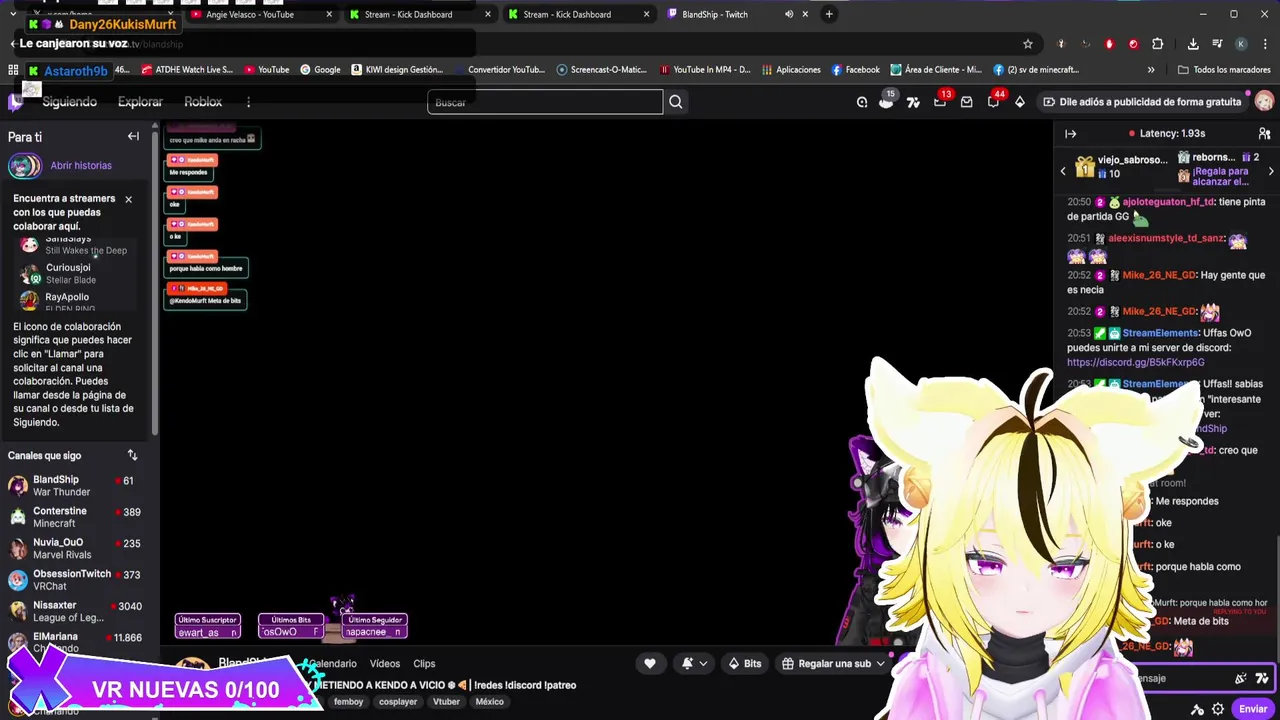Dismiss the collaboration tip card
The height and width of the screenshot is (720, 1280).
[128, 199]
